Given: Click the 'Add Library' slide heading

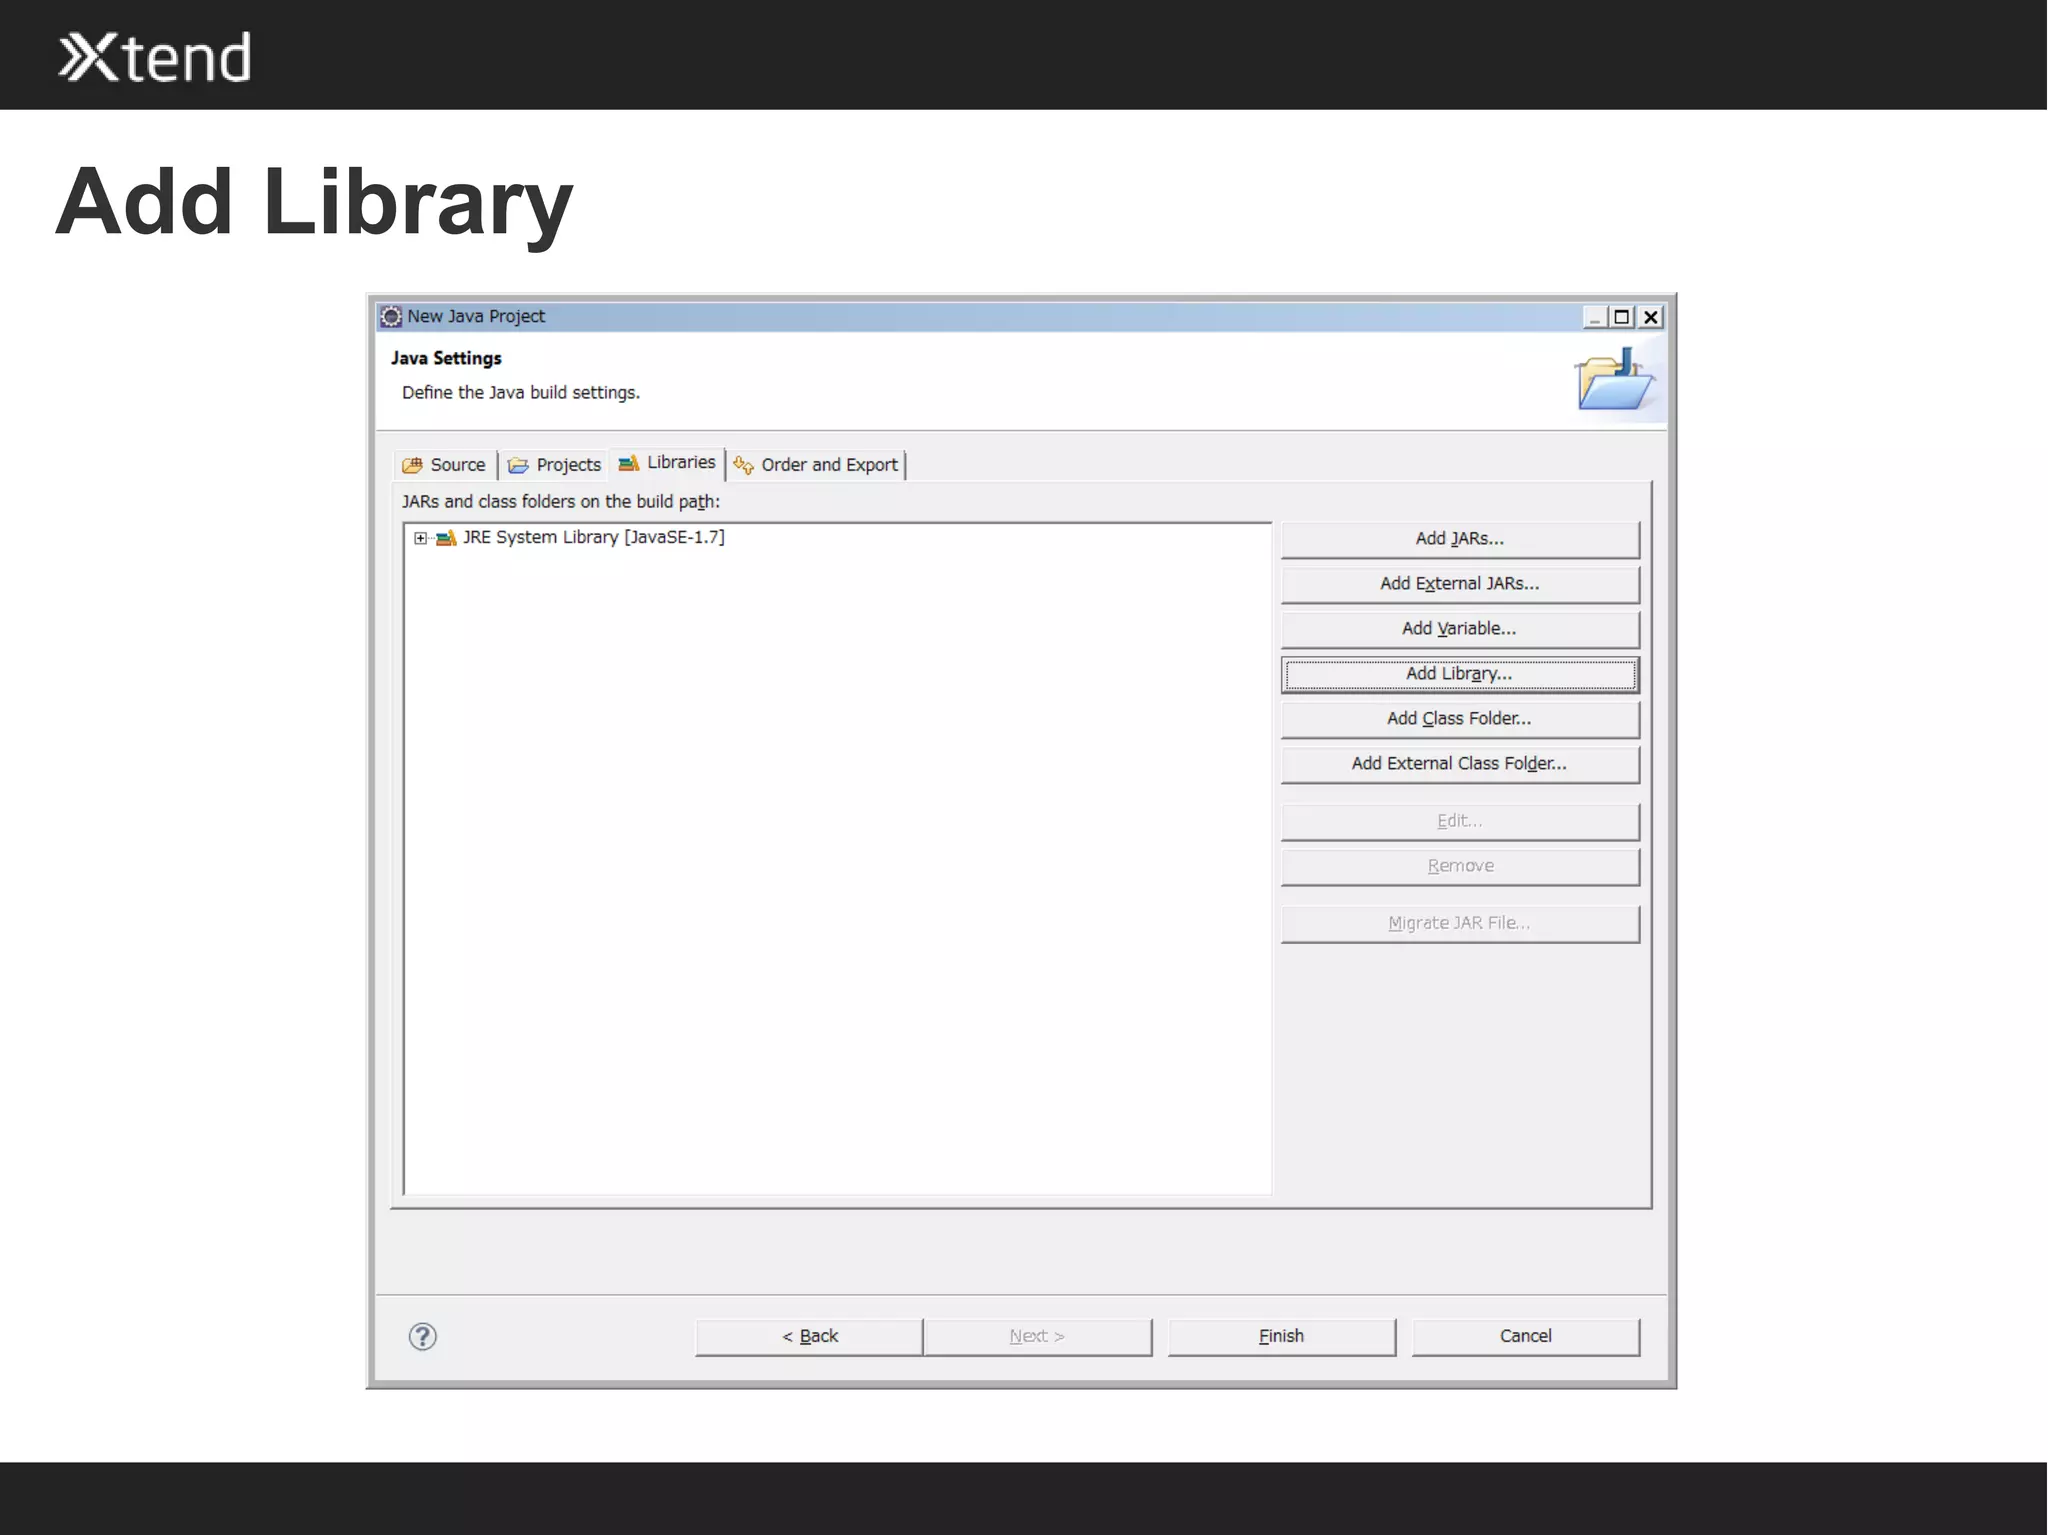Looking at the screenshot, I should pos(314,203).
